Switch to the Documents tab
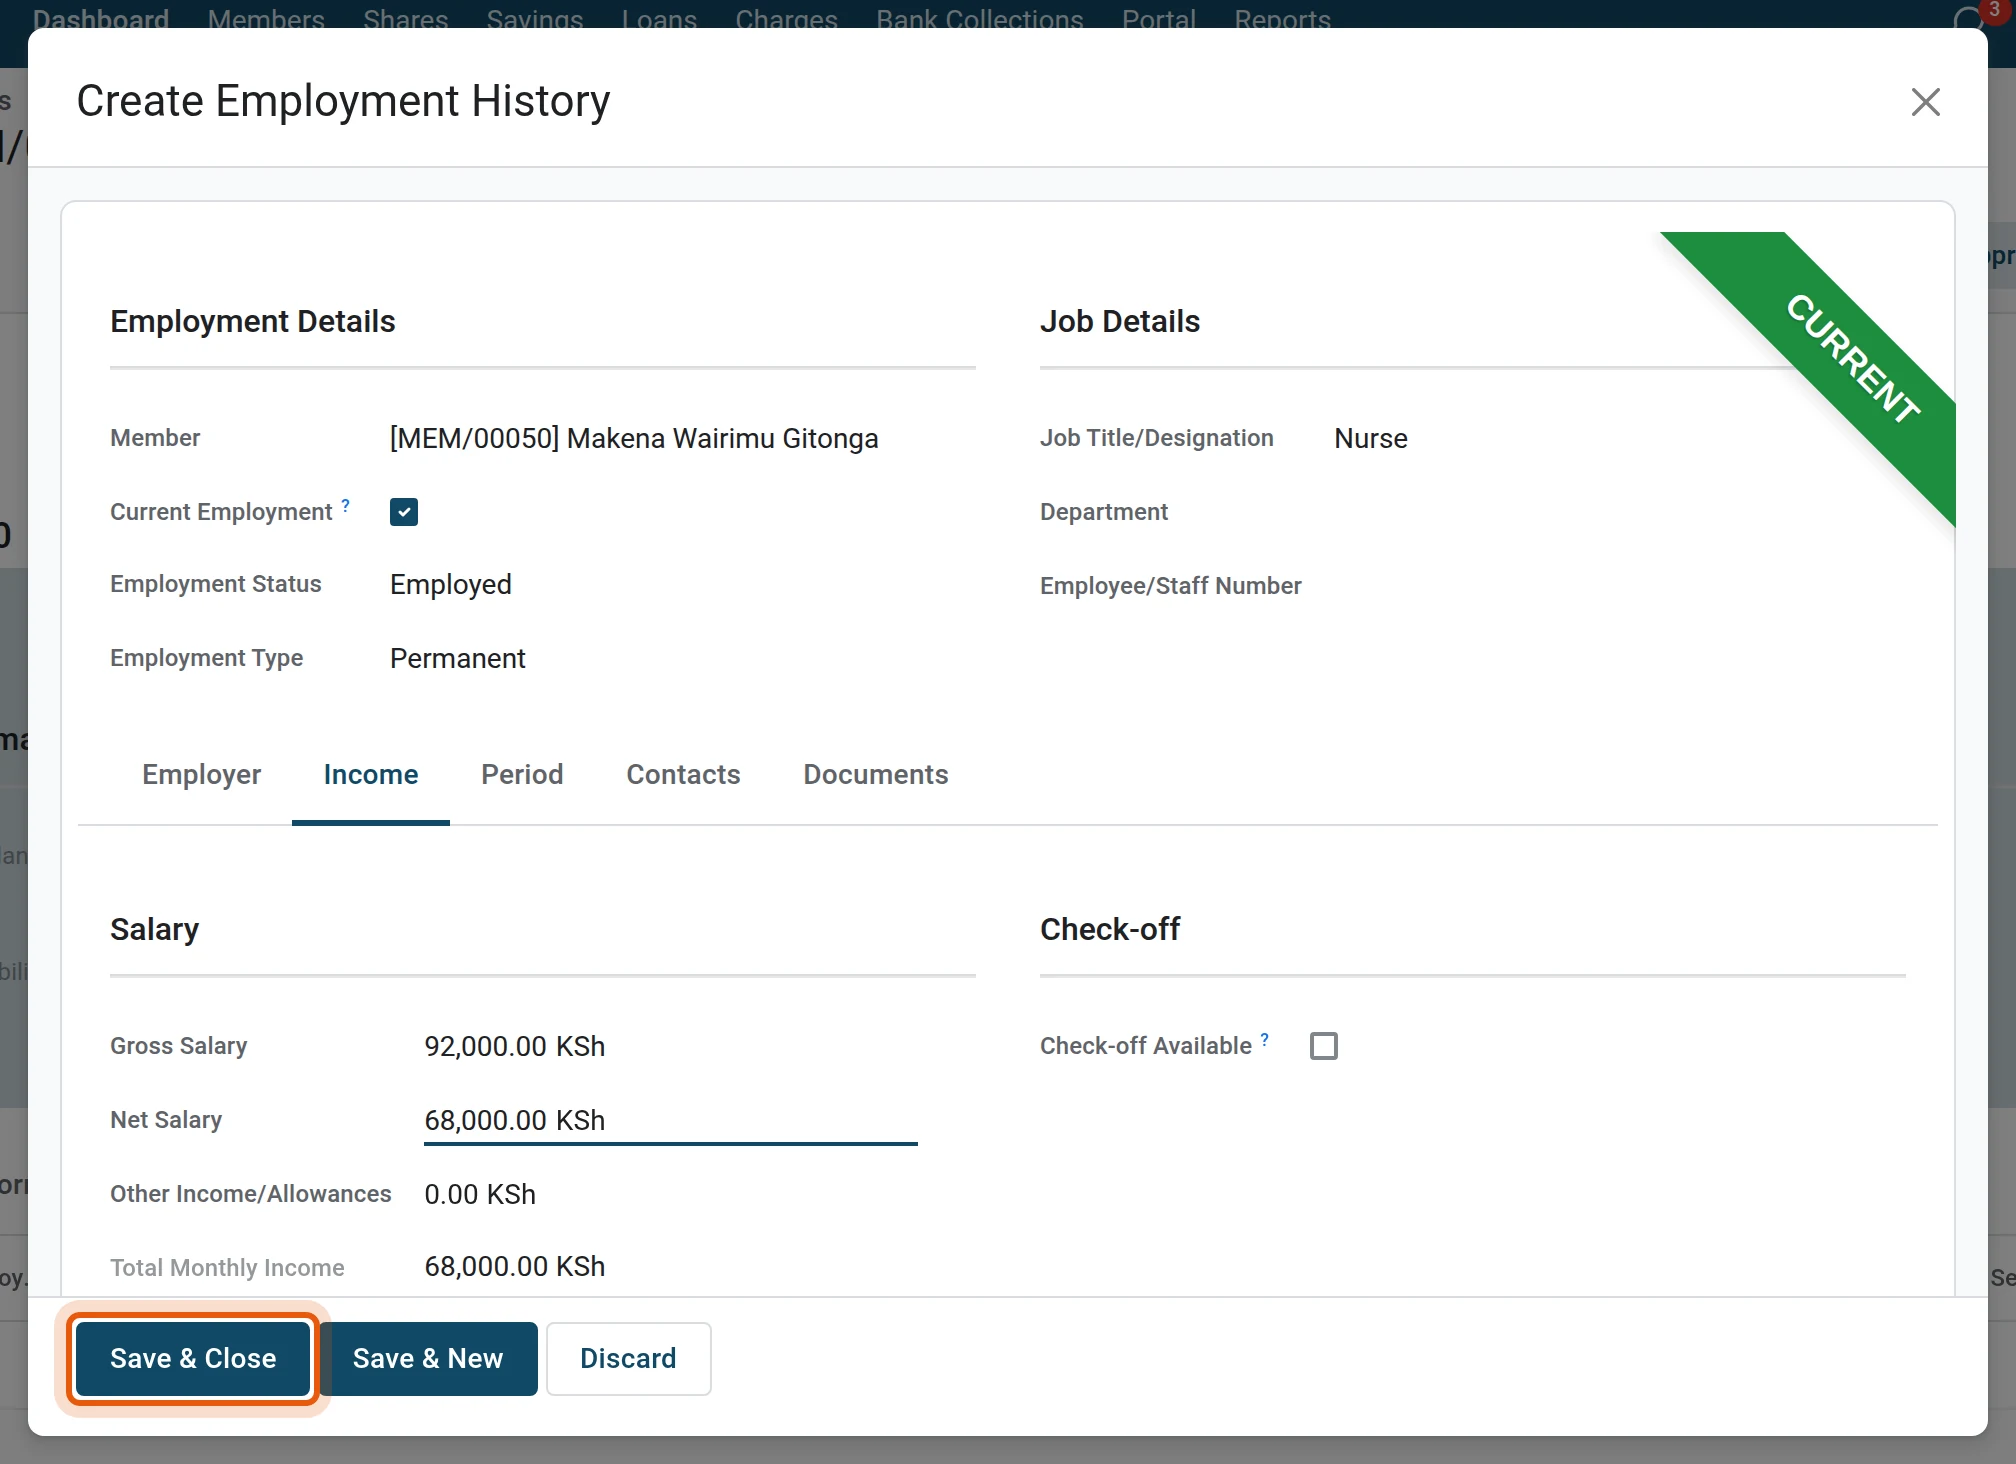 coord(876,775)
